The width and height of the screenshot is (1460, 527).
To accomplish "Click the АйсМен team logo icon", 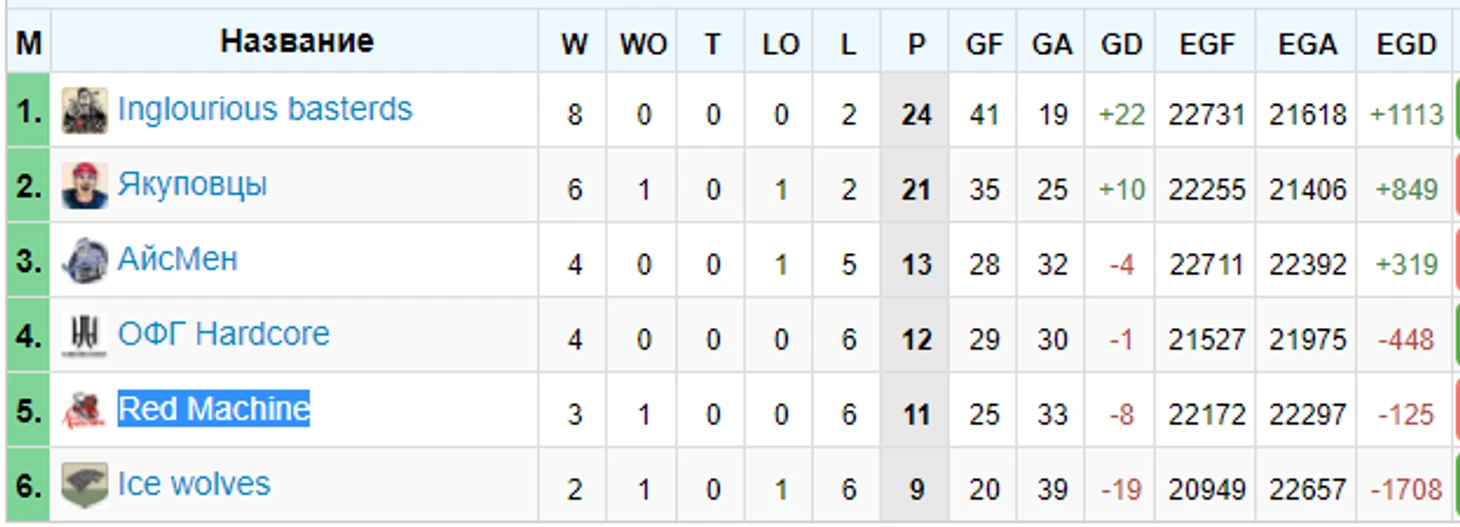I will (84, 261).
